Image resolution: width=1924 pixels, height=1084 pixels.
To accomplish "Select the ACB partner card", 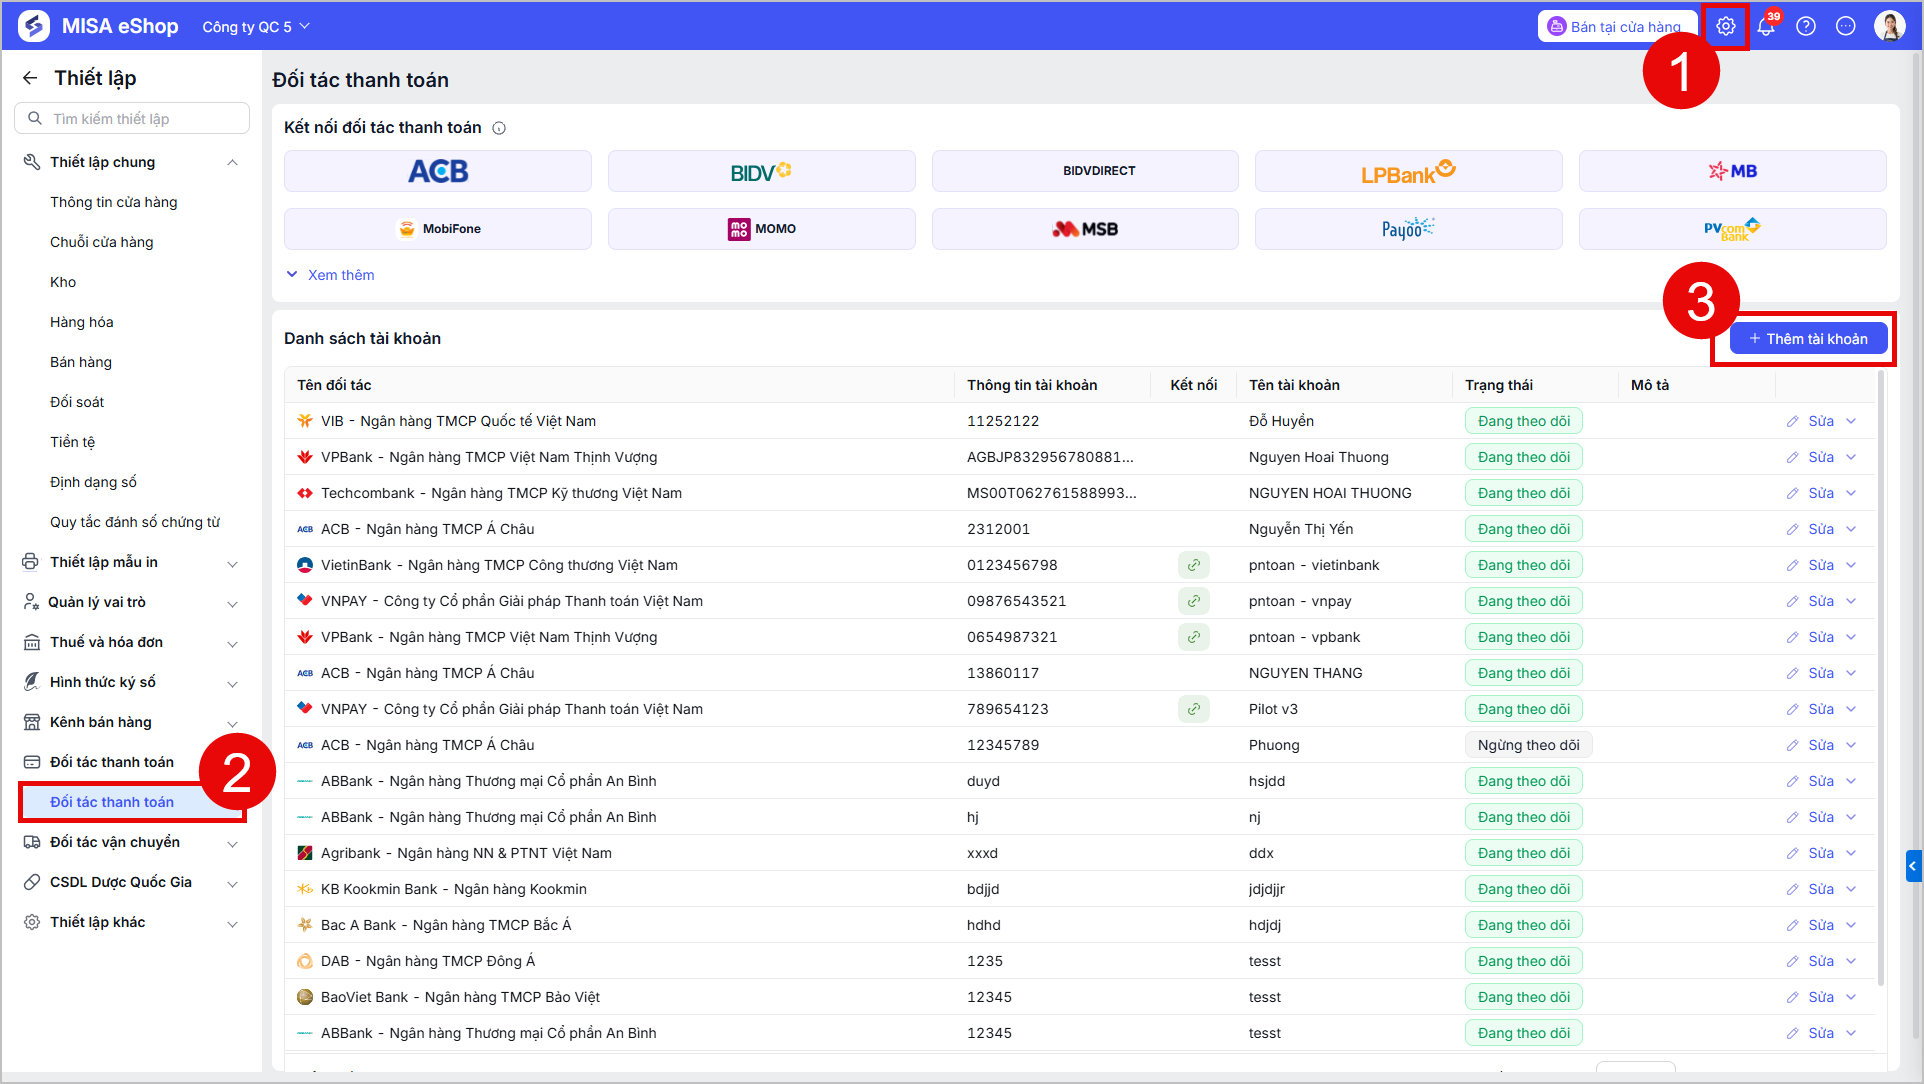I will [438, 171].
